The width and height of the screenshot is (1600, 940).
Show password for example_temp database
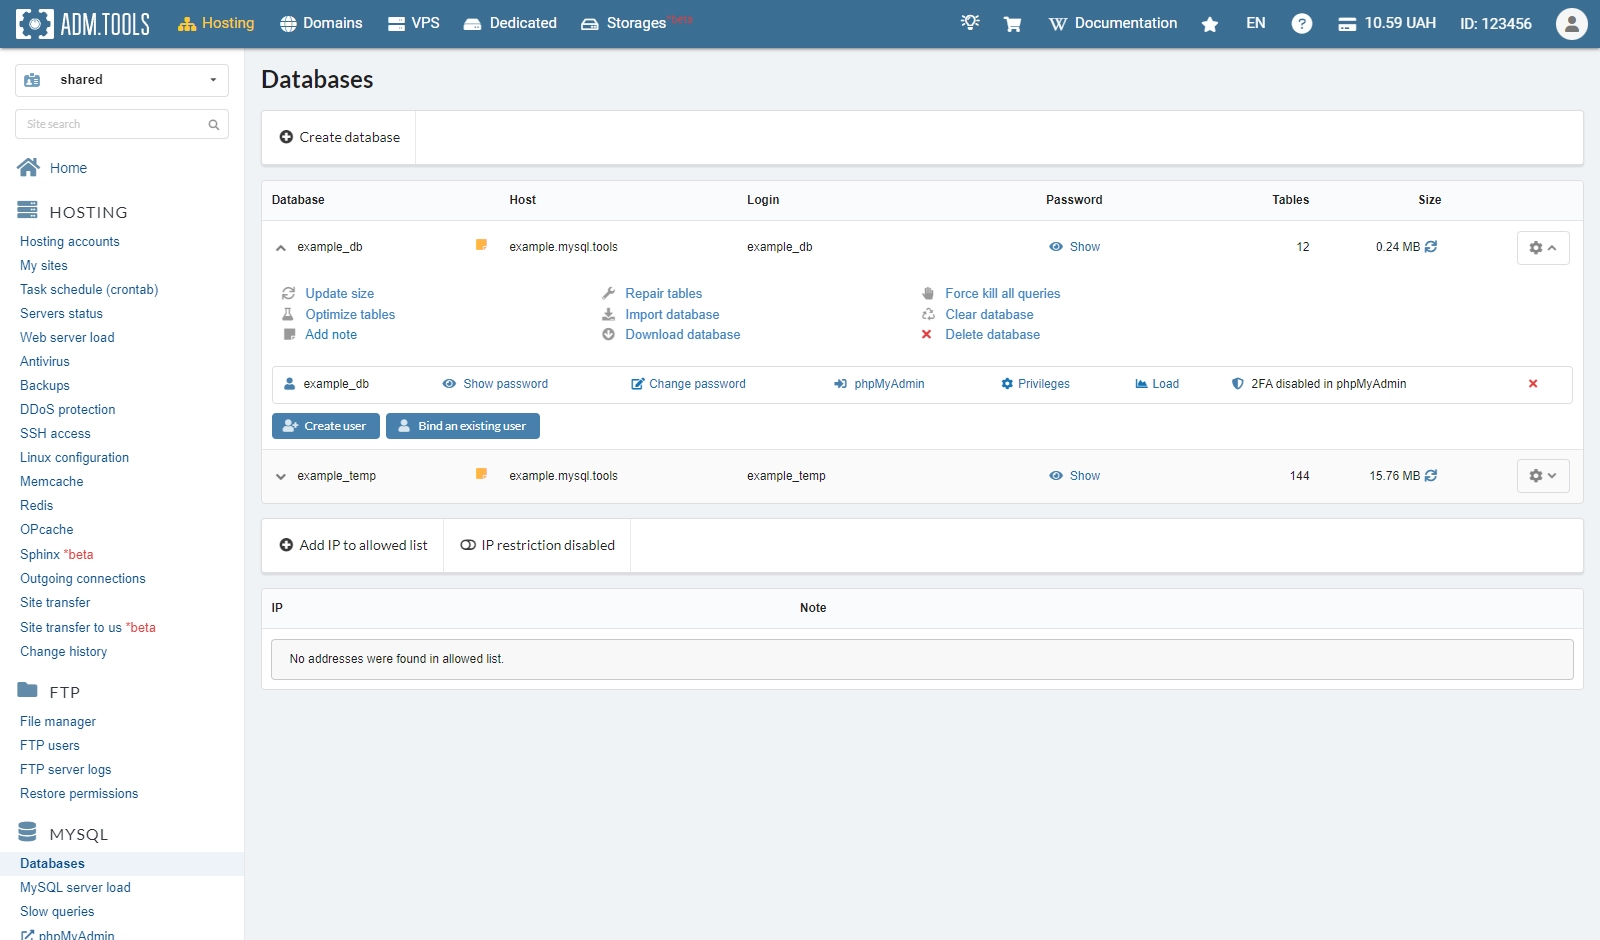[x=1075, y=476]
